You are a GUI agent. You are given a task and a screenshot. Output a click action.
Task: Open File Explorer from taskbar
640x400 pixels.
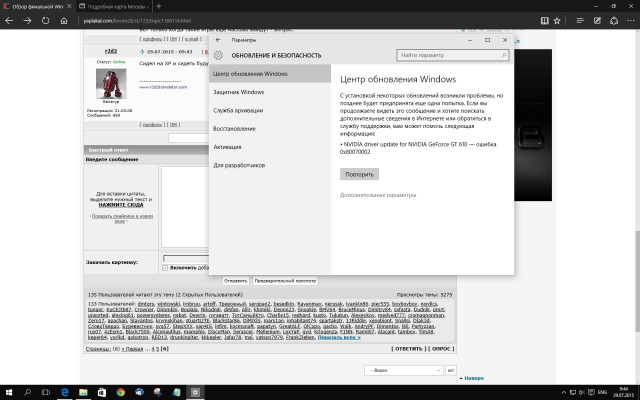pos(83,392)
